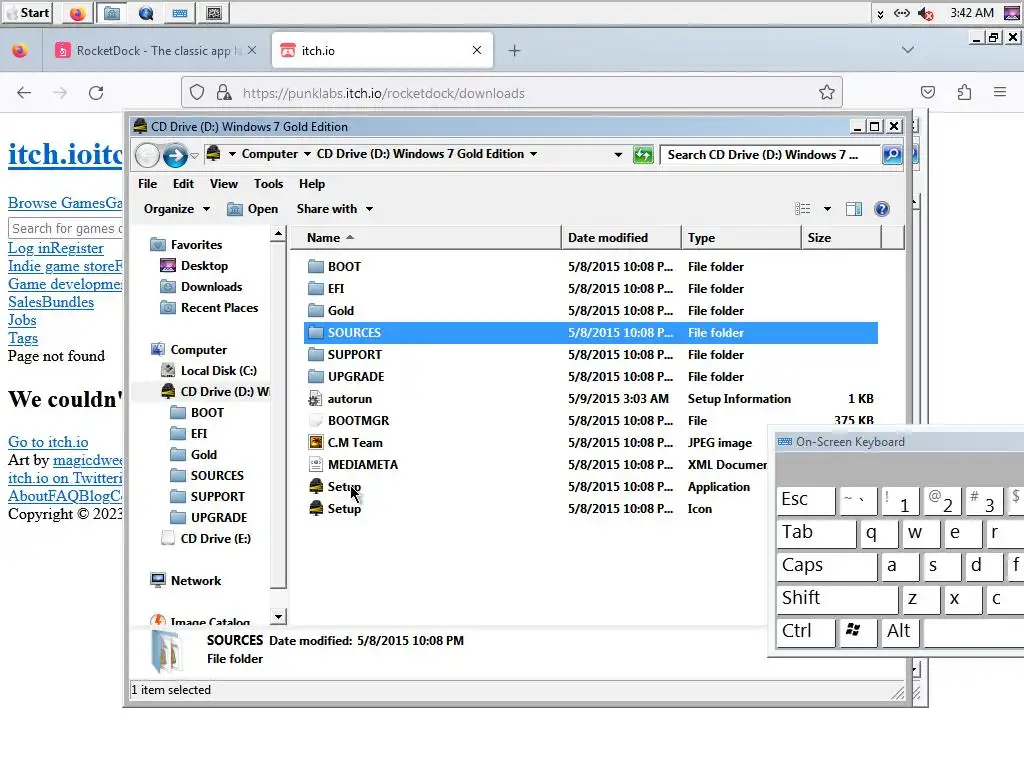Toggle the Caps key on On-Screen Keyboard
This screenshot has height=768, width=1024.
827,566
